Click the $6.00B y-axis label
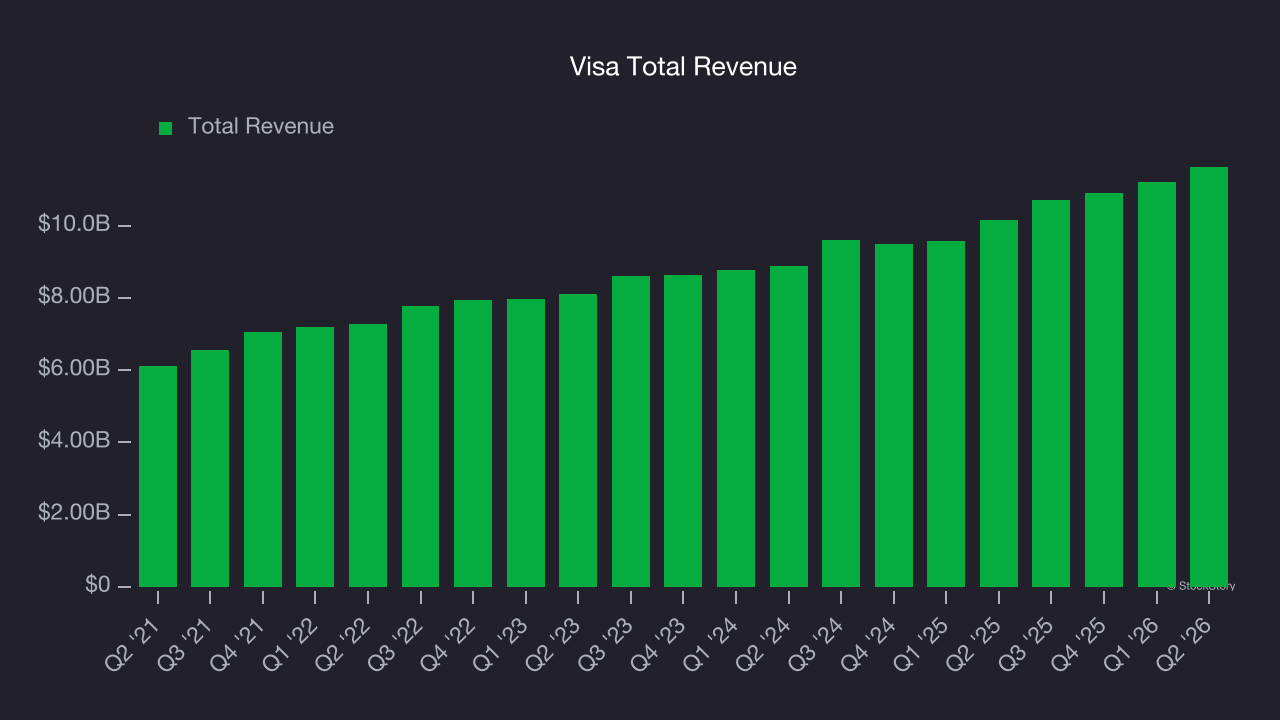This screenshot has width=1280, height=720. 74,369
